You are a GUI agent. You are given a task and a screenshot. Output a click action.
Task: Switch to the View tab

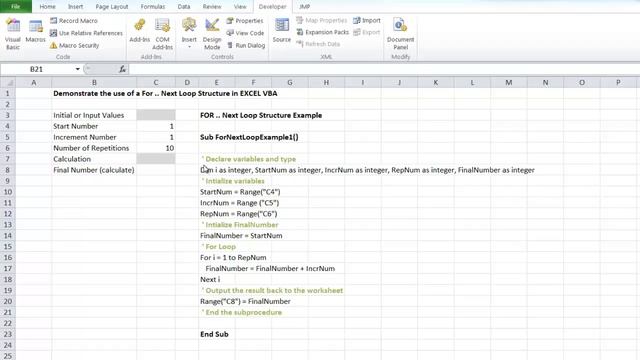coord(240,7)
